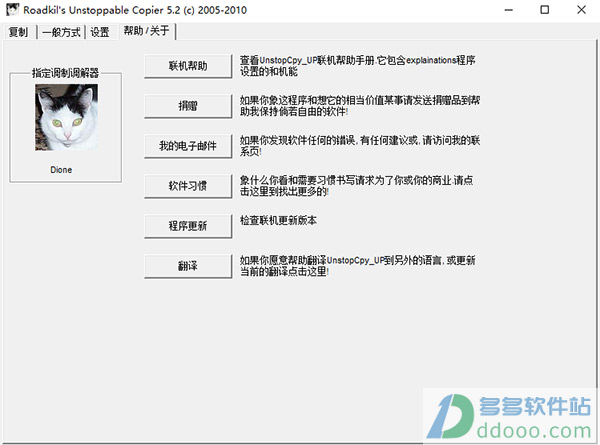Click the 软件习惯 button

[x=188, y=186]
